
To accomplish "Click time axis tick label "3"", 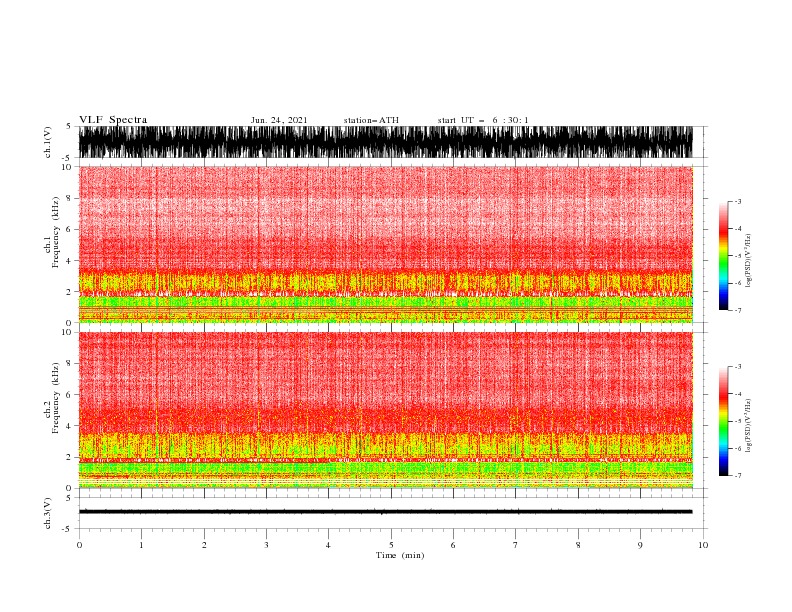I will click(x=266, y=545).
